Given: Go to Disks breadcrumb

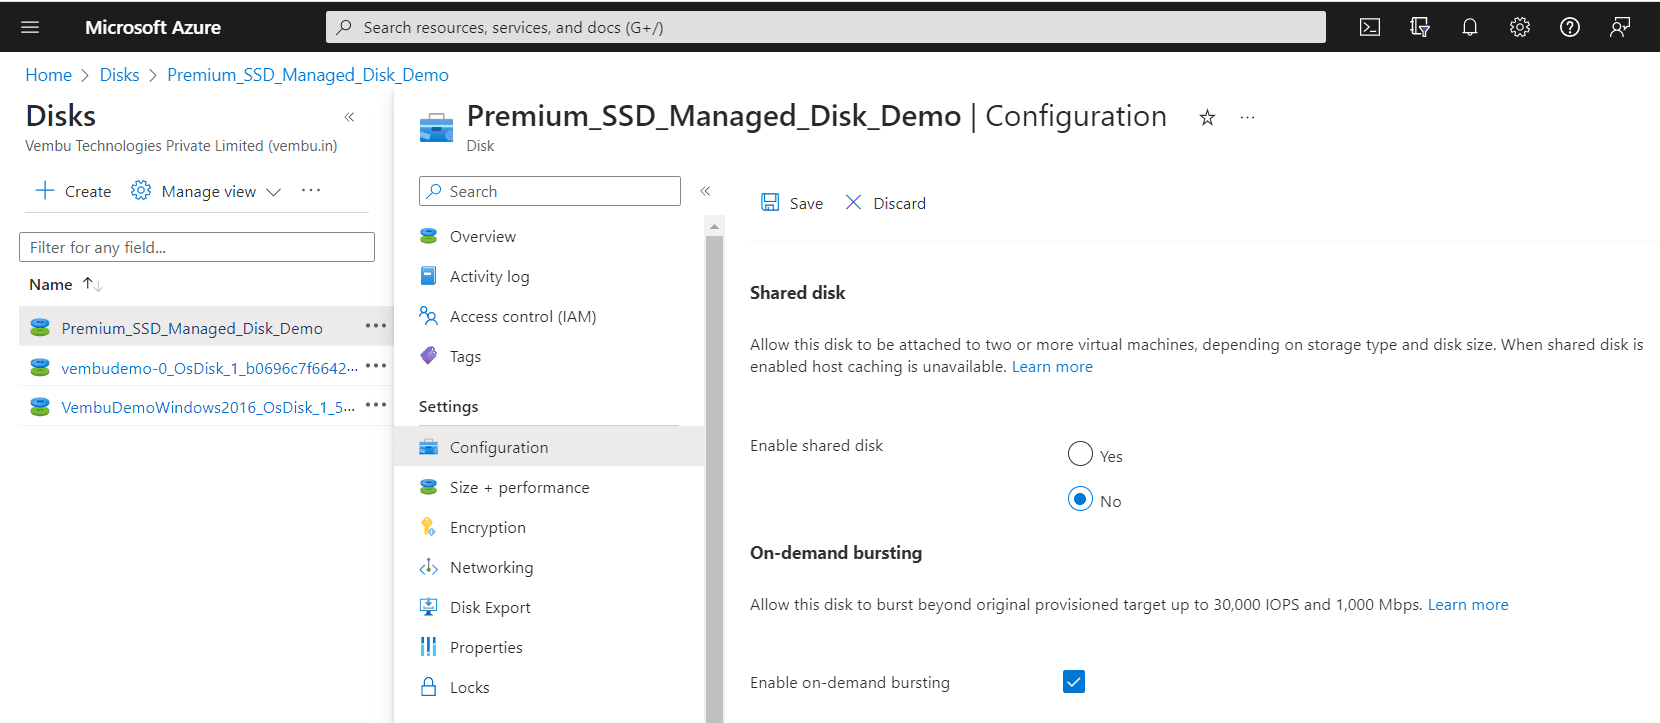Looking at the screenshot, I should pos(119,75).
